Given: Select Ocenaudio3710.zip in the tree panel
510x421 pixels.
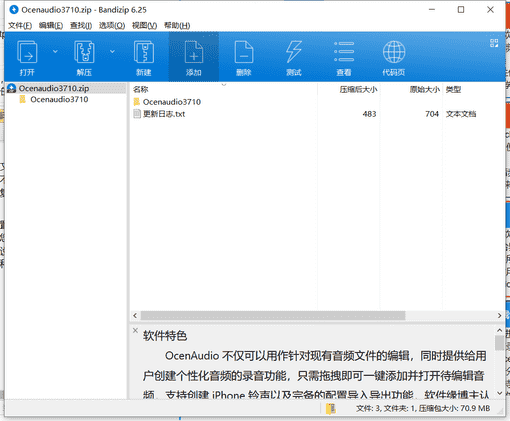Looking at the screenshot, I should [54, 88].
